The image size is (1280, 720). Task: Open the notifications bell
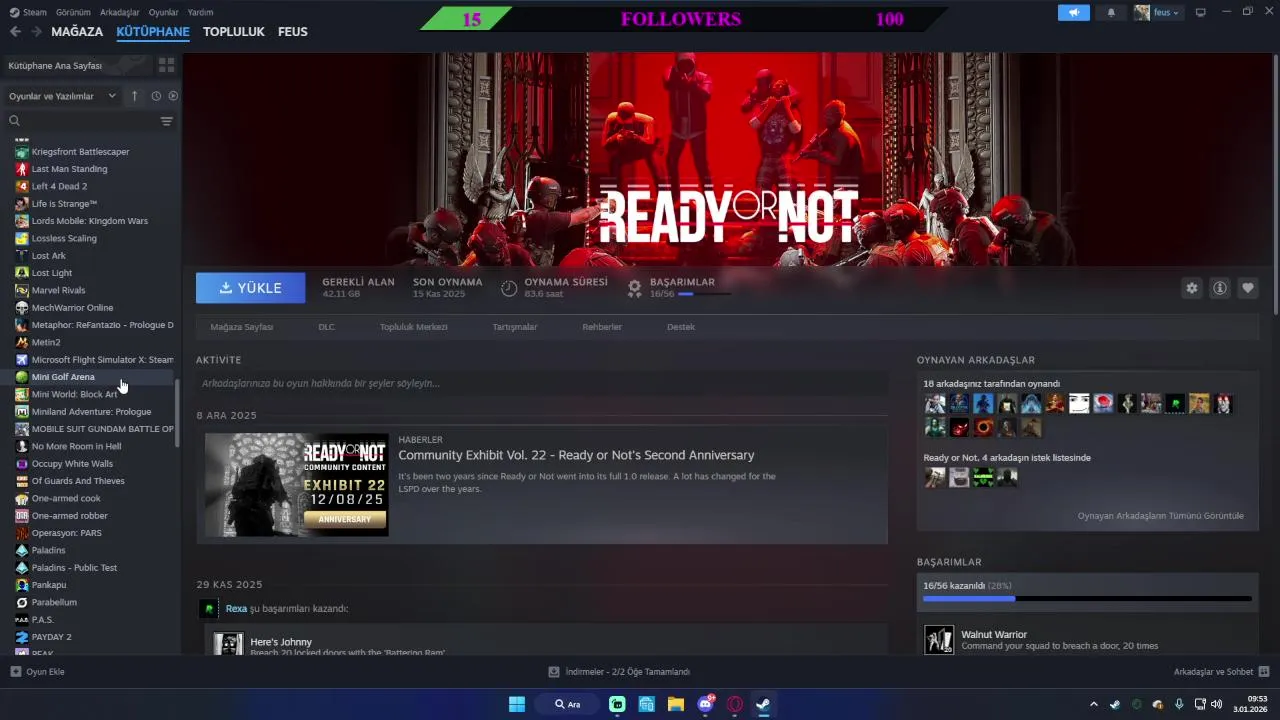pos(1111,13)
